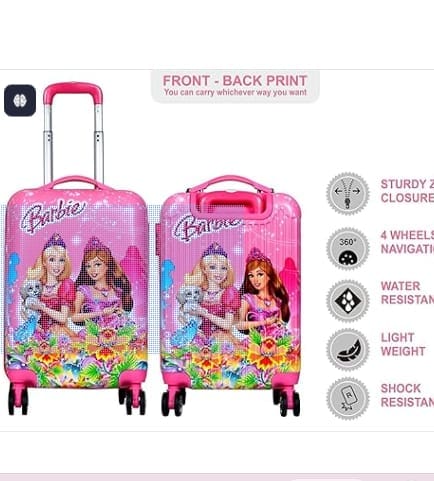Click the Barbie logo on left suitcase
Viewport: 434px width, 481px height.
pos(53,215)
